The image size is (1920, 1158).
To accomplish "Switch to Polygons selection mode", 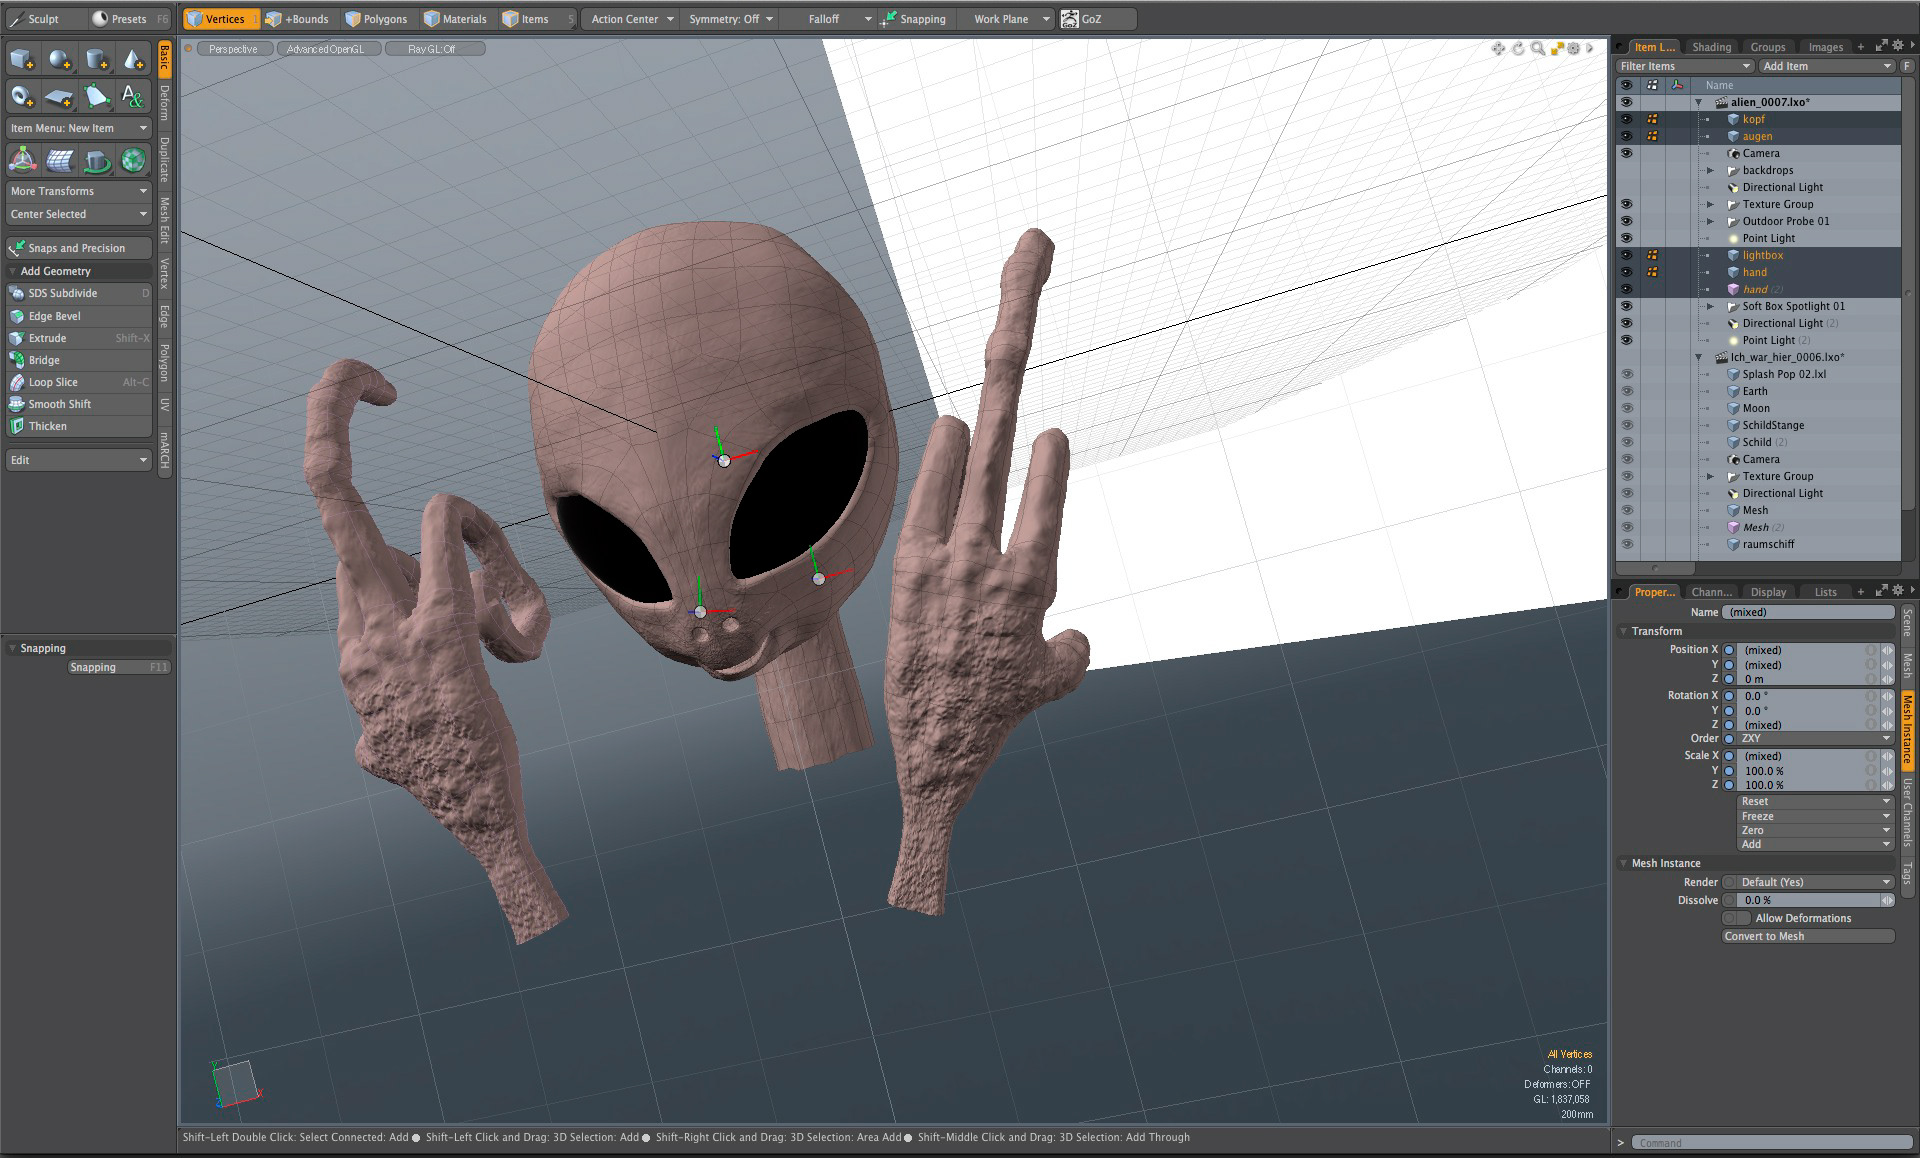I will (376, 19).
